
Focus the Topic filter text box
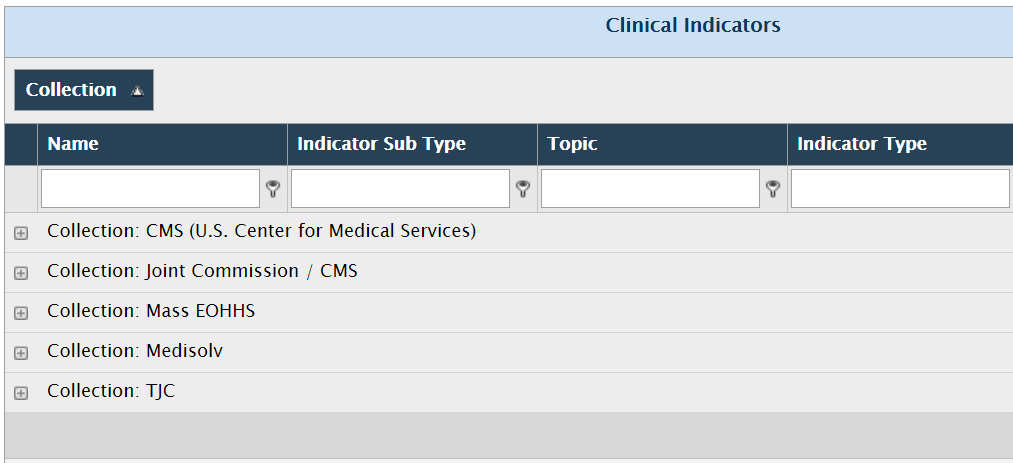651,189
